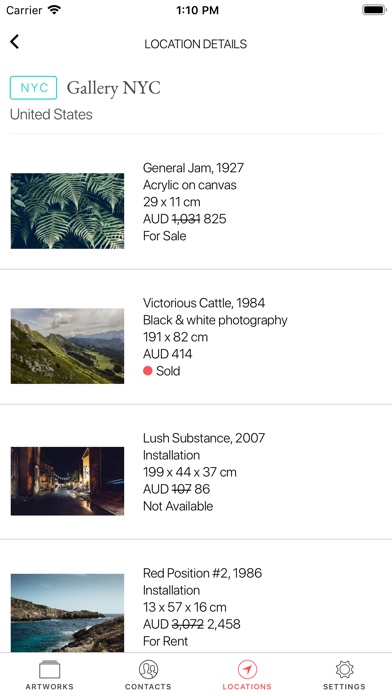This screenshot has height=696, width=392.
Task: Open the night street artwork thumbnail
Action: pos(67,481)
